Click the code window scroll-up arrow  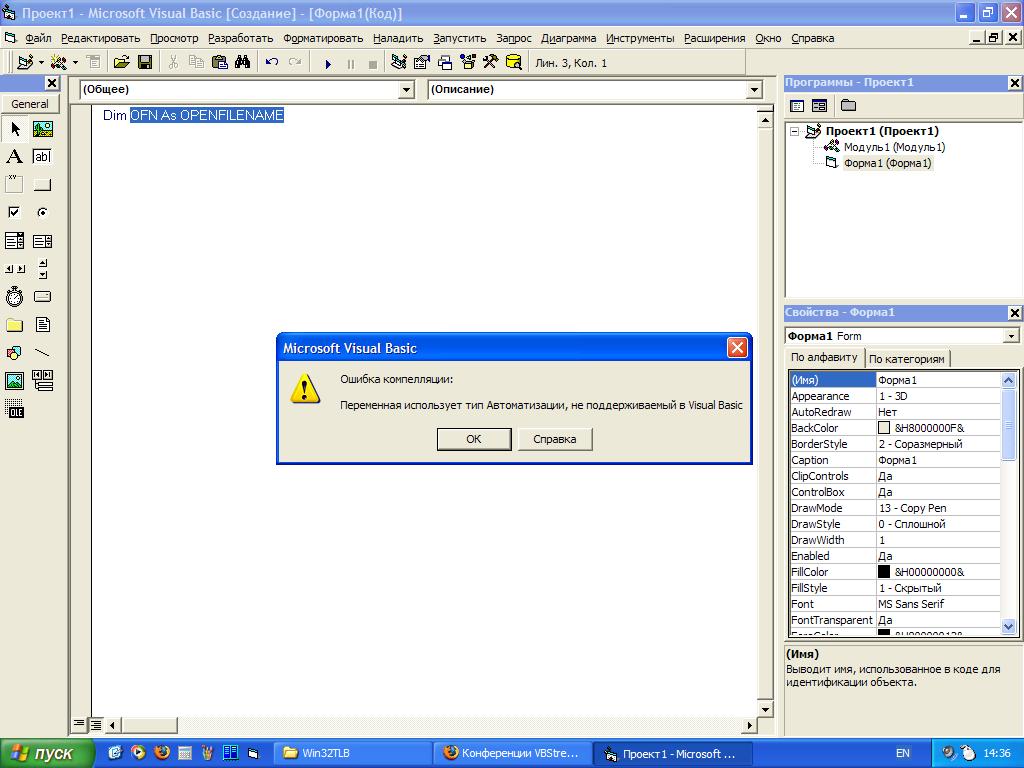(x=765, y=120)
